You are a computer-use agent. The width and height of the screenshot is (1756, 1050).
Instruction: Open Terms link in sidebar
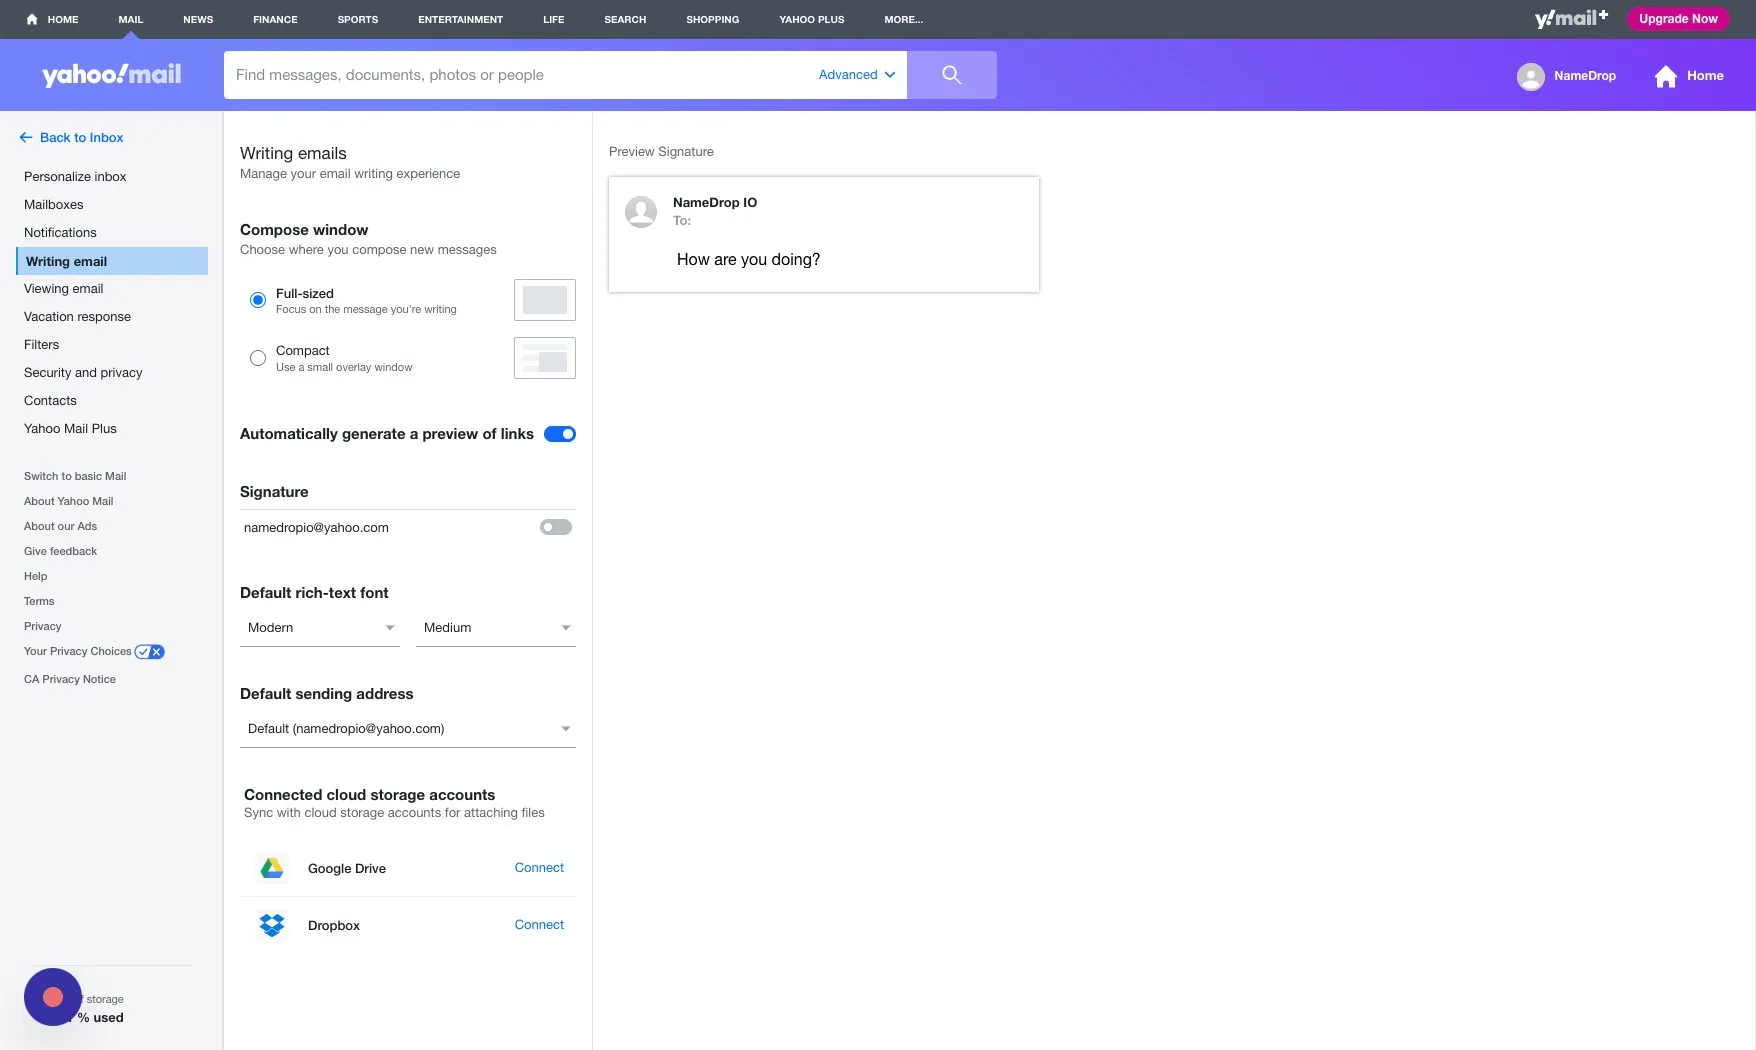(x=39, y=602)
